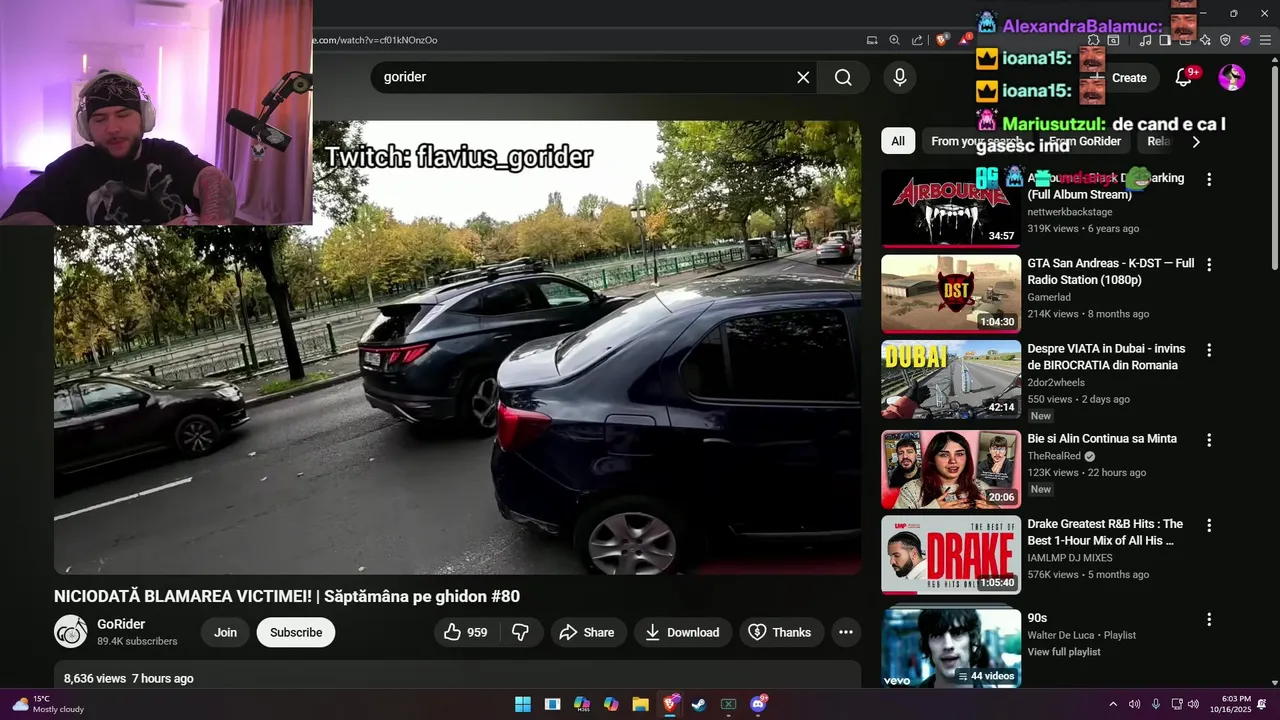Click the magnifier search button
Viewport: 1280px width, 720px height.
coord(843,77)
